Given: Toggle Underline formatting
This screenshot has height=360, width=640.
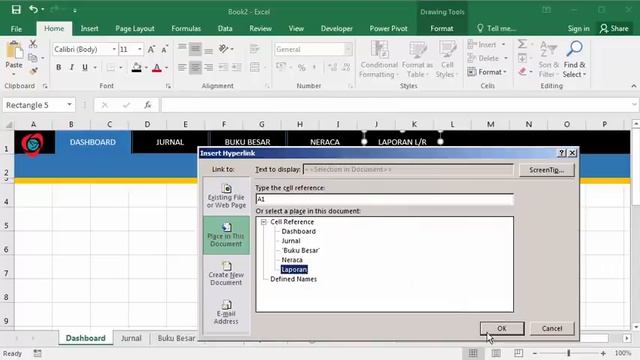Looking at the screenshot, I should (x=85, y=67).
